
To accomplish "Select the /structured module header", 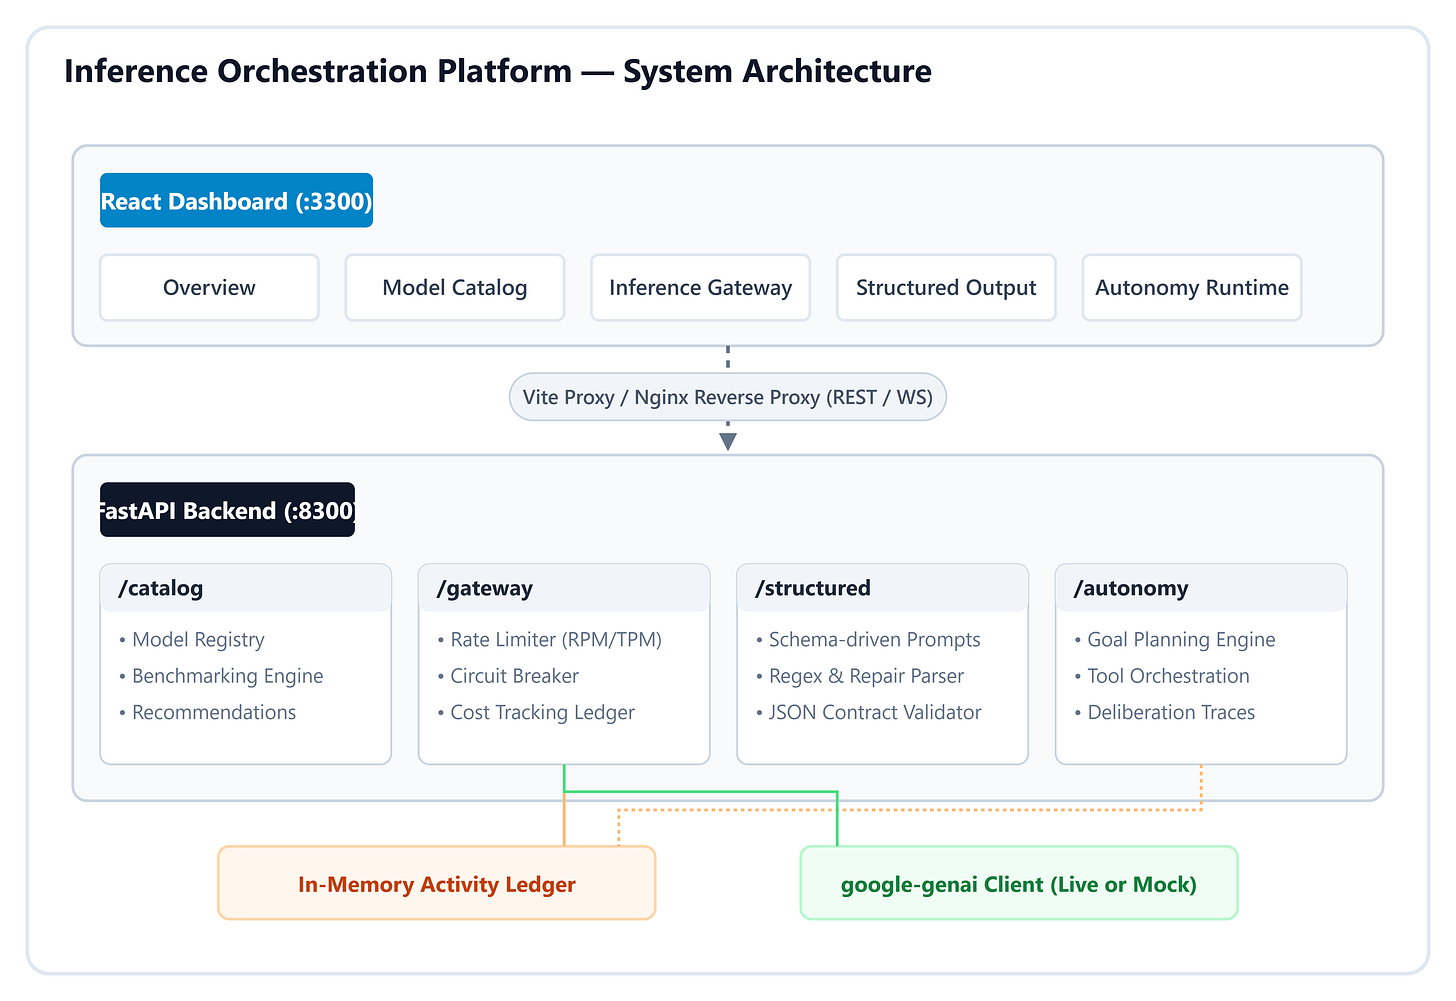I will click(882, 588).
